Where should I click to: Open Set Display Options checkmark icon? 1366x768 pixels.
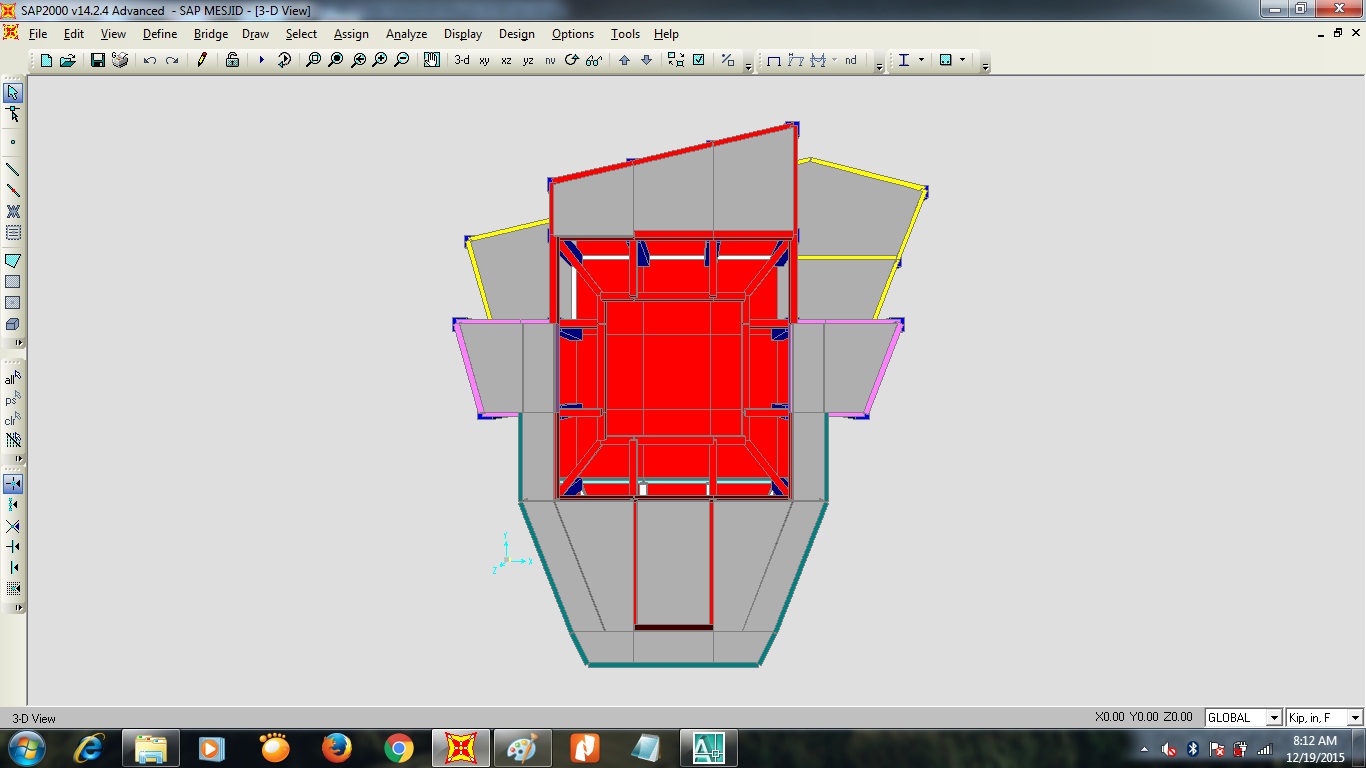coord(698,60)
